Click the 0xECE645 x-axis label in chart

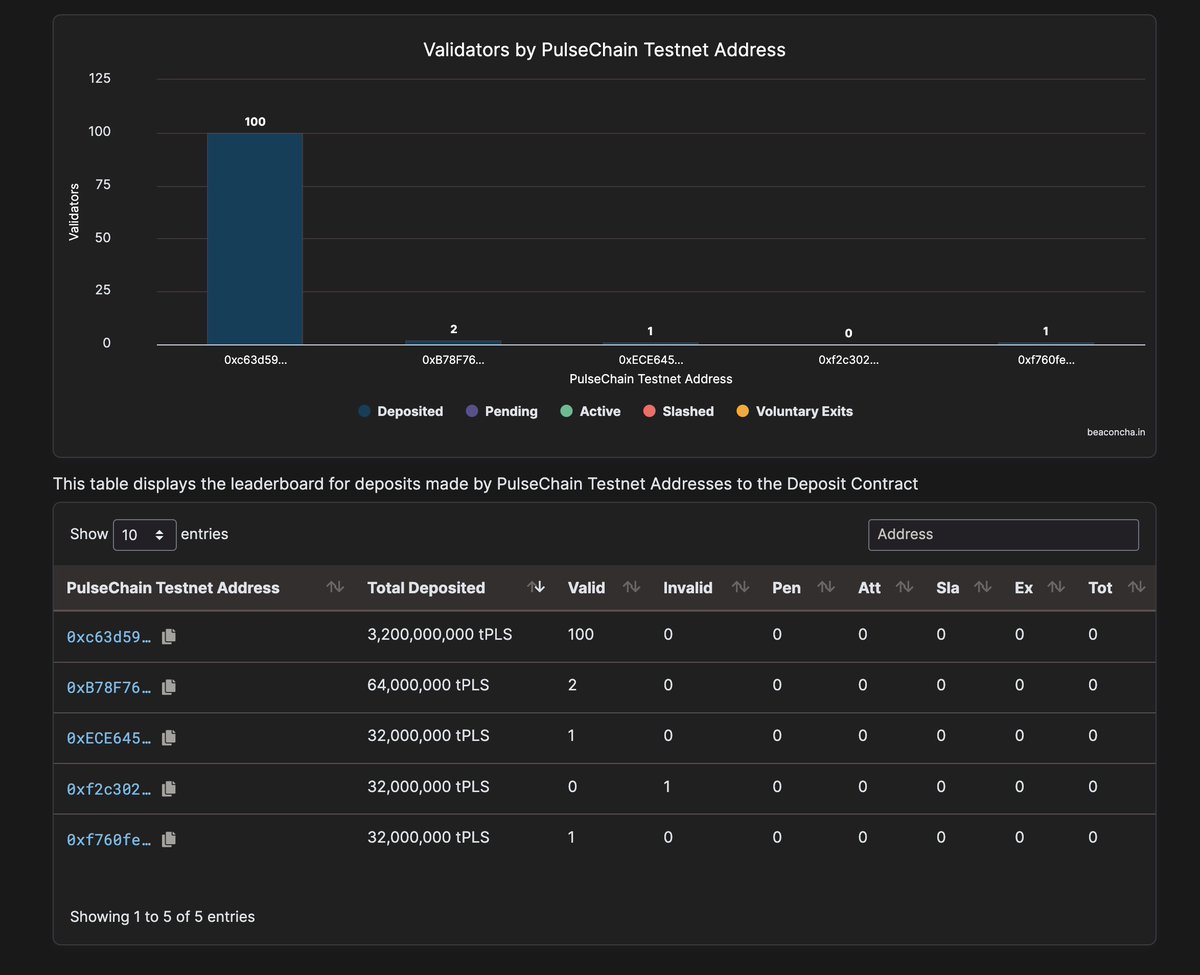[x=651, y=360]
